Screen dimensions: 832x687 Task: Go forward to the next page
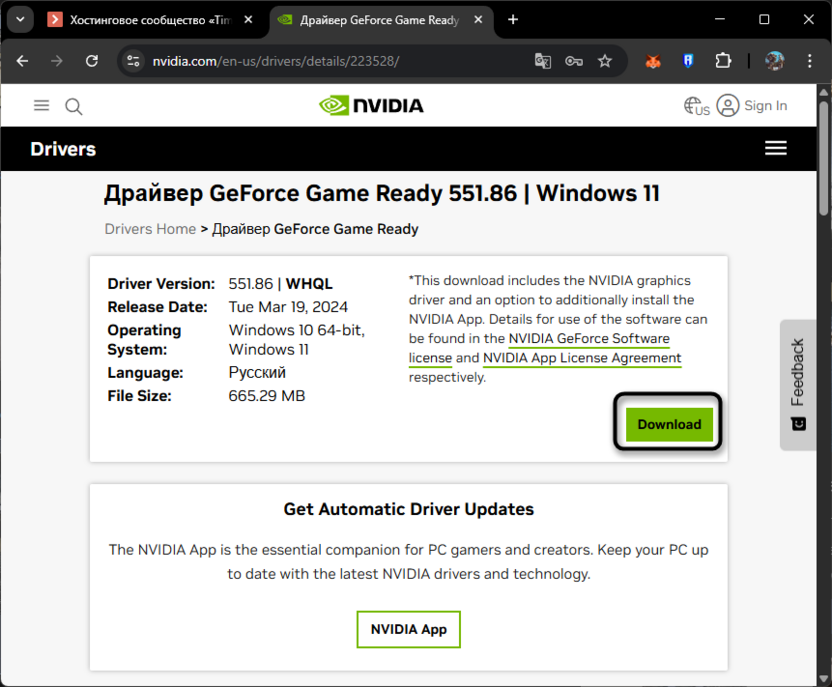[x=57, y=61]
